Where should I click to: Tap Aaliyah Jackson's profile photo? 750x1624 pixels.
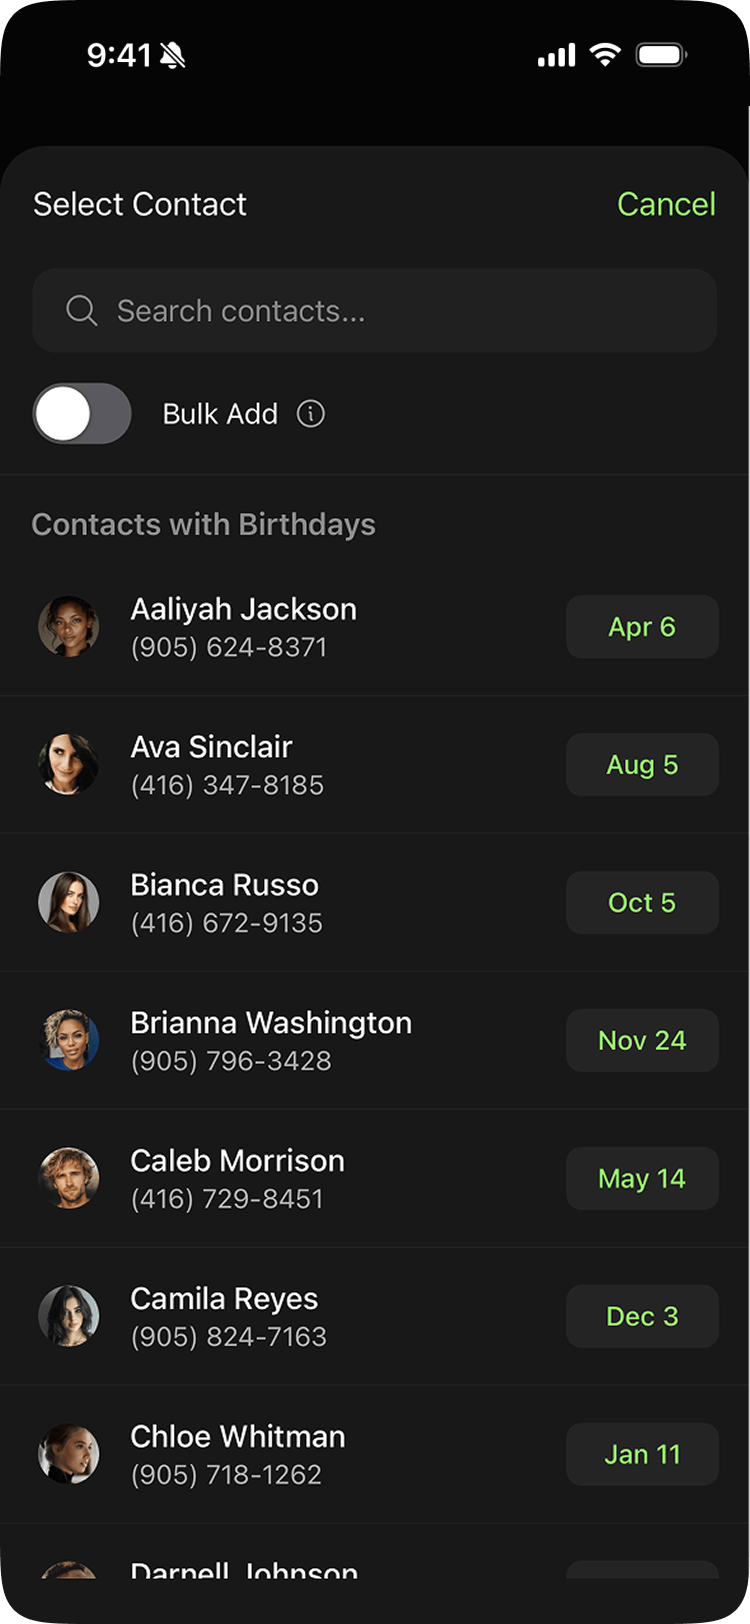tap(69, 627)
